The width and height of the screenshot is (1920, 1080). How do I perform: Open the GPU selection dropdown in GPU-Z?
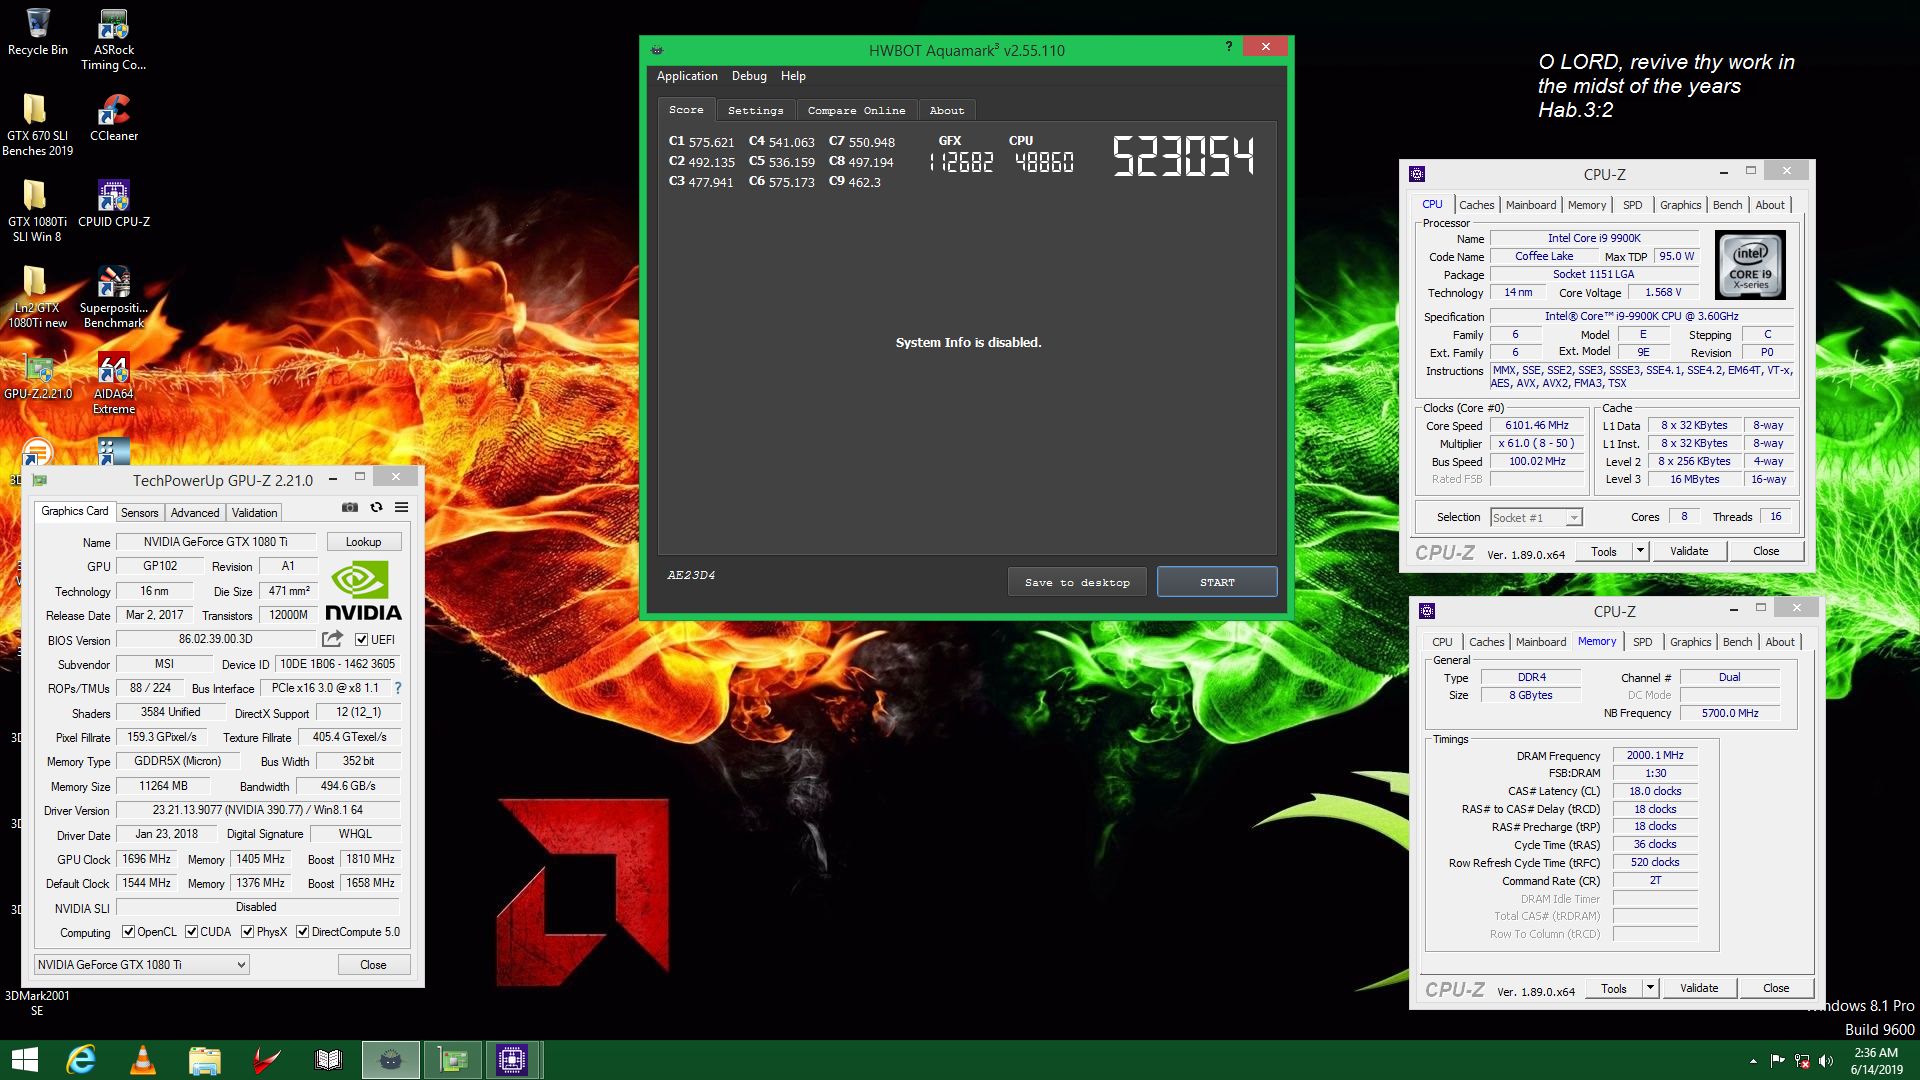click(x=142, y=965)
